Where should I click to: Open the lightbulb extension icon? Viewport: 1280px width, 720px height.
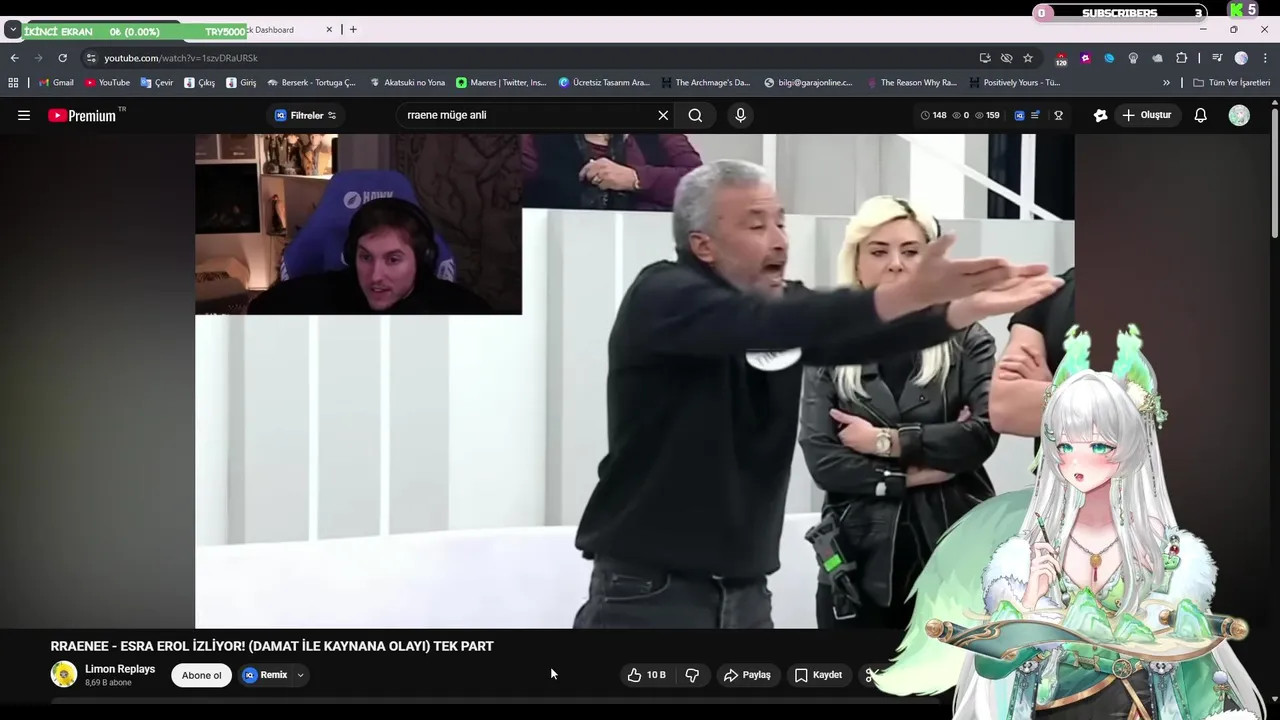1133,58
